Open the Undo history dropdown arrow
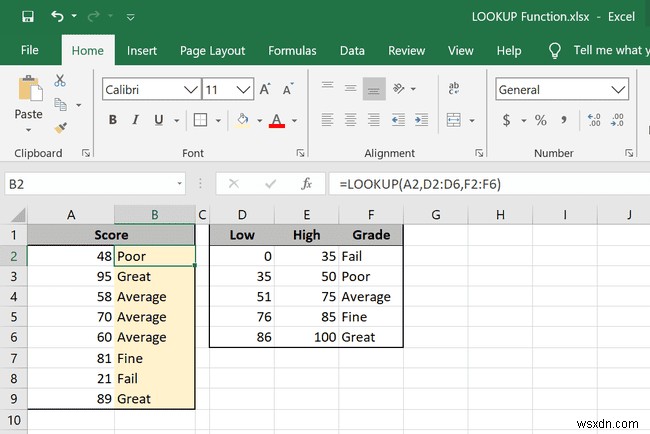The image size is (650, 434). [74, 16]
